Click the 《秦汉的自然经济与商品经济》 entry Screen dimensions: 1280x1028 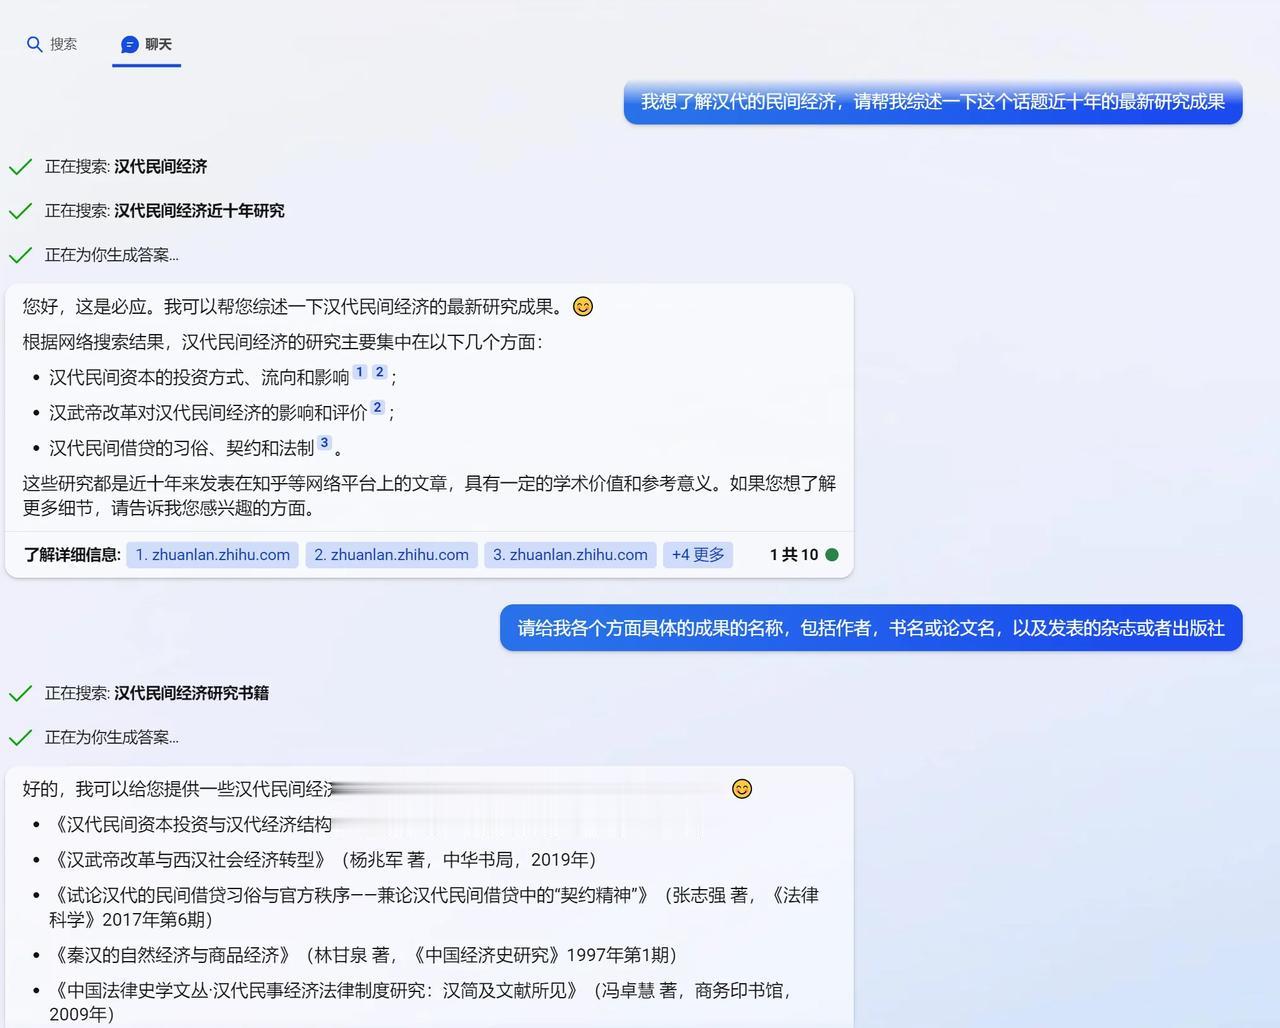364,955
